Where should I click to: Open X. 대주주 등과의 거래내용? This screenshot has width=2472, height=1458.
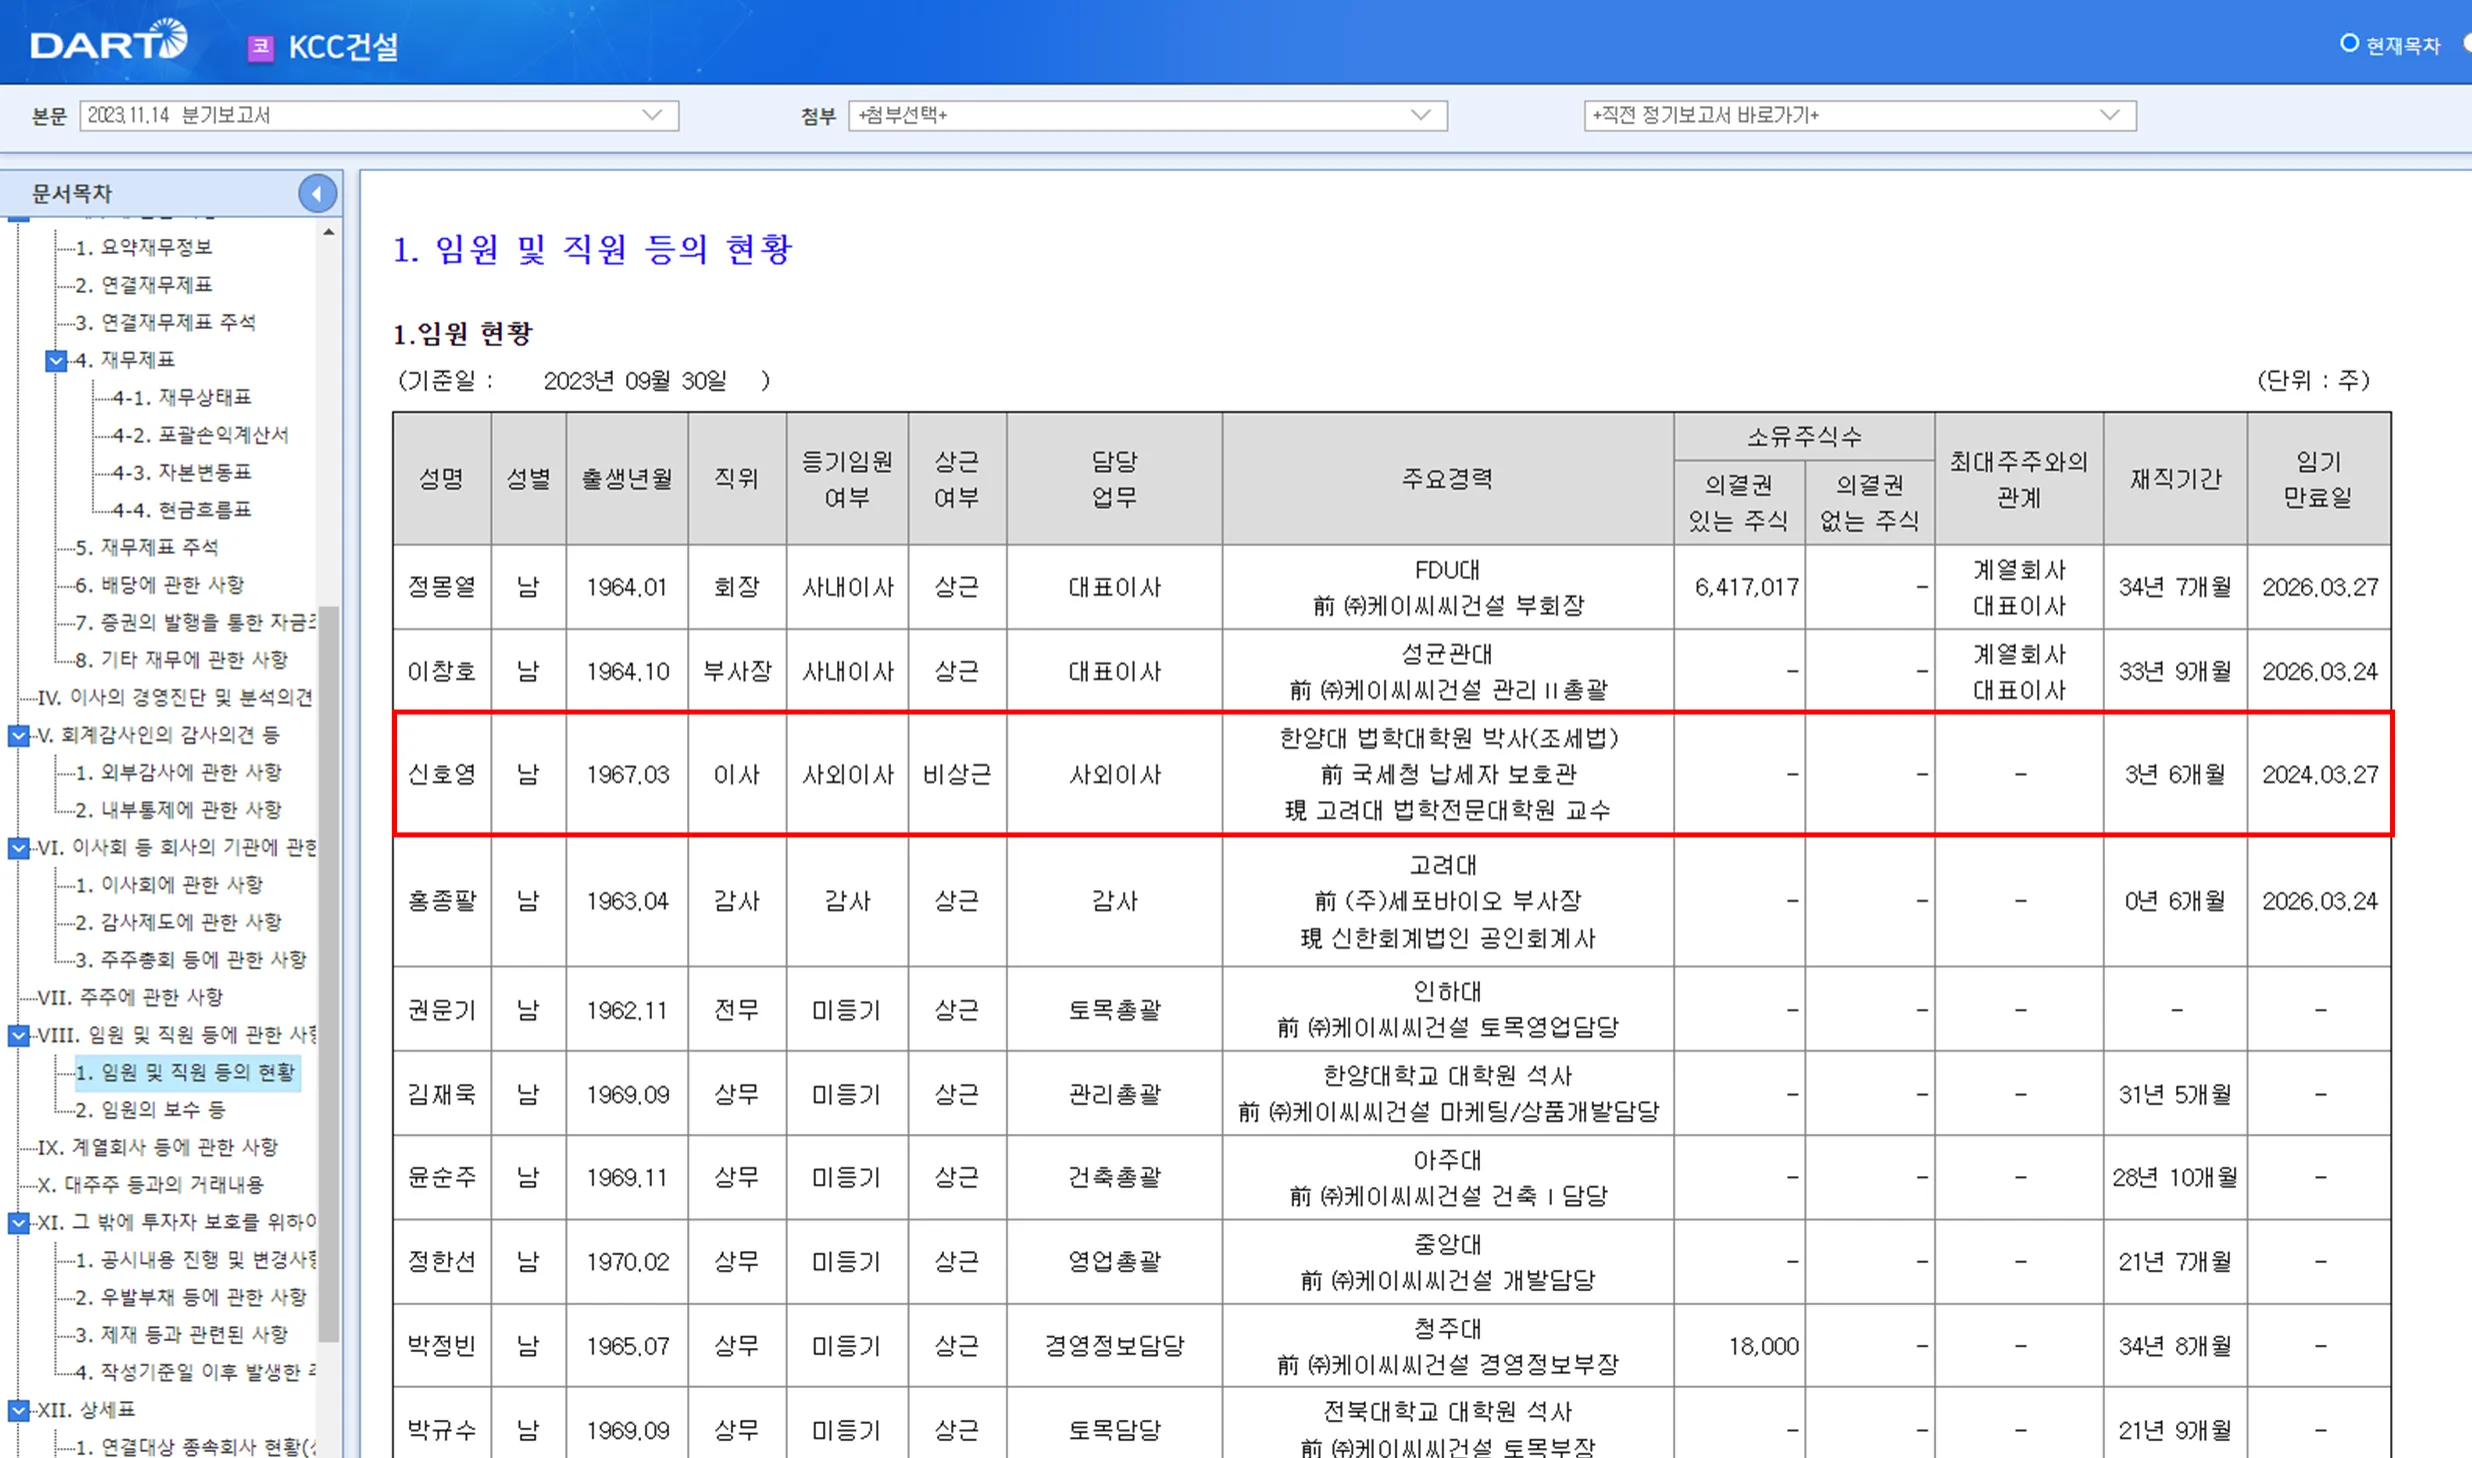coord(150,1185)
